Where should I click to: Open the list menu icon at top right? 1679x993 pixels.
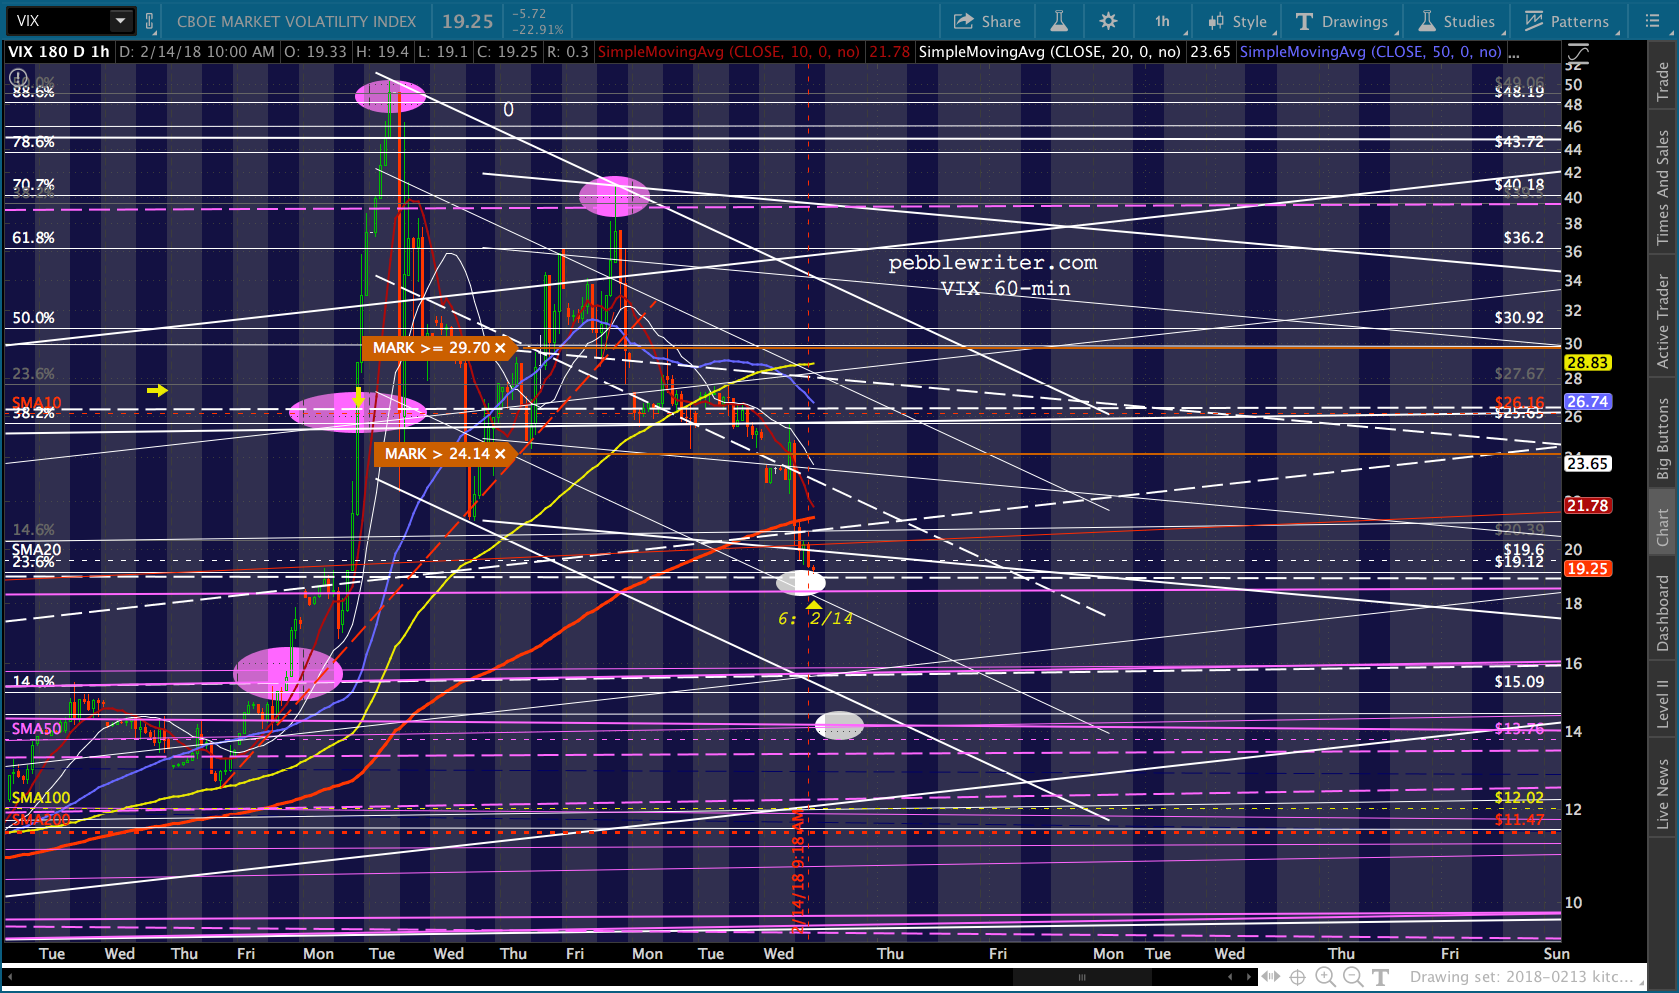point(1652,21)
